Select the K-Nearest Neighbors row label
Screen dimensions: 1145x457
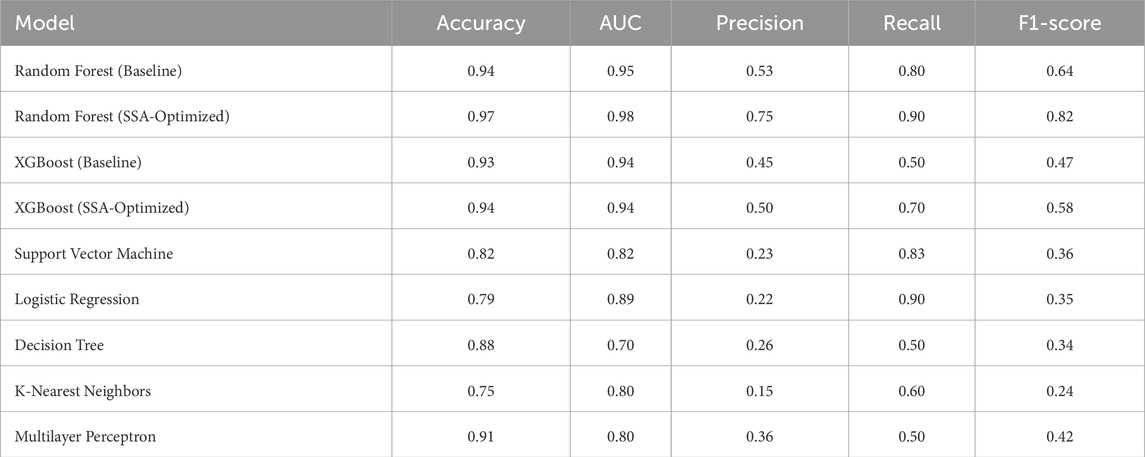[x=82, y=391]
